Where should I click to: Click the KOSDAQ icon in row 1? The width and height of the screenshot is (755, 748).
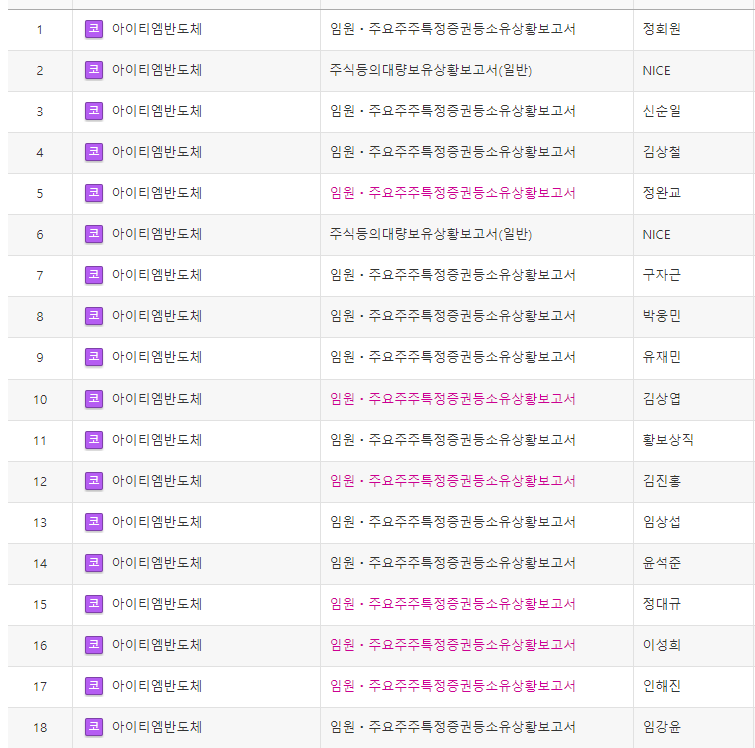[94, 29]
